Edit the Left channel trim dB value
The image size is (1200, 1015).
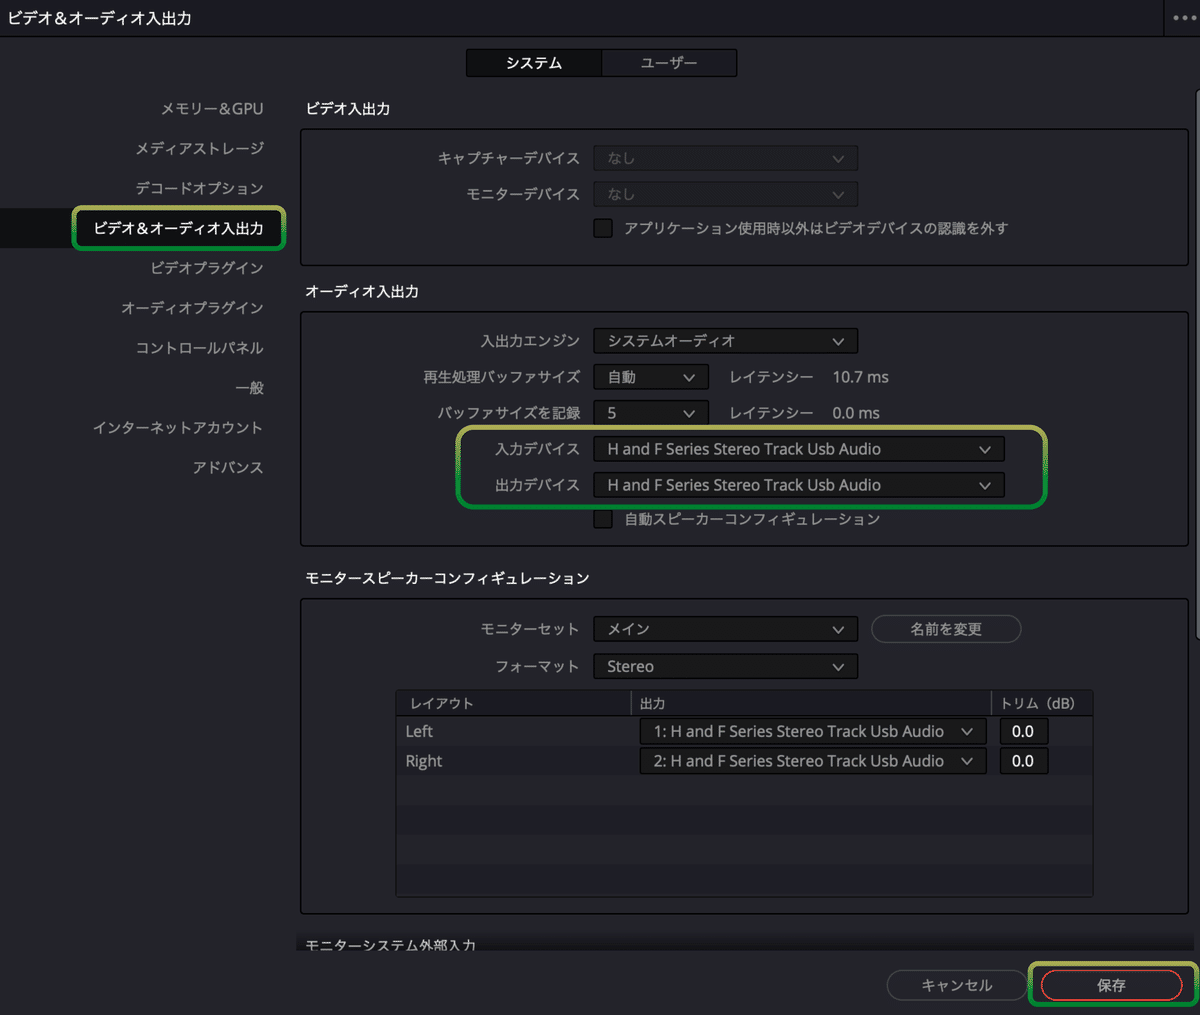pos(1023,731)
